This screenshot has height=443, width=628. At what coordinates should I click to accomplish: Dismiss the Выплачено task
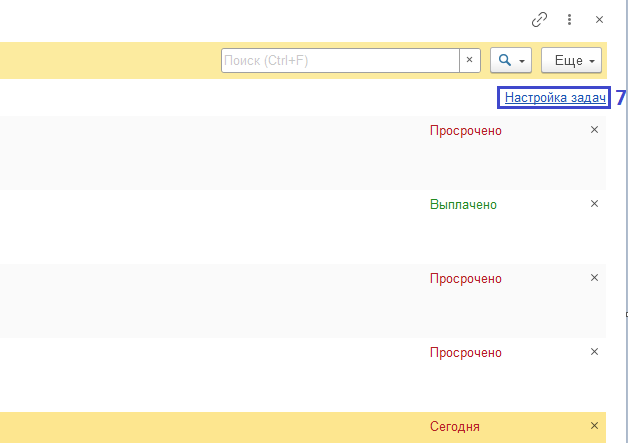coord(594,204)
